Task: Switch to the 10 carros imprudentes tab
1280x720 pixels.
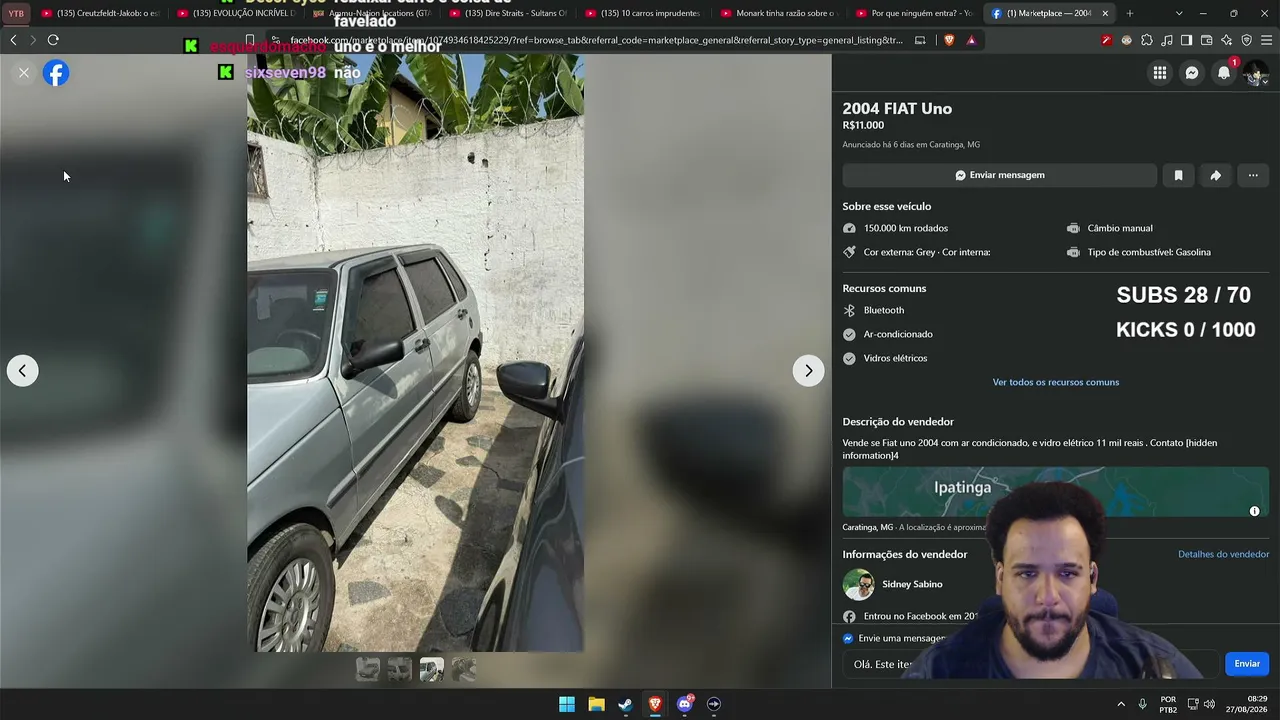Action: [644, 14]
